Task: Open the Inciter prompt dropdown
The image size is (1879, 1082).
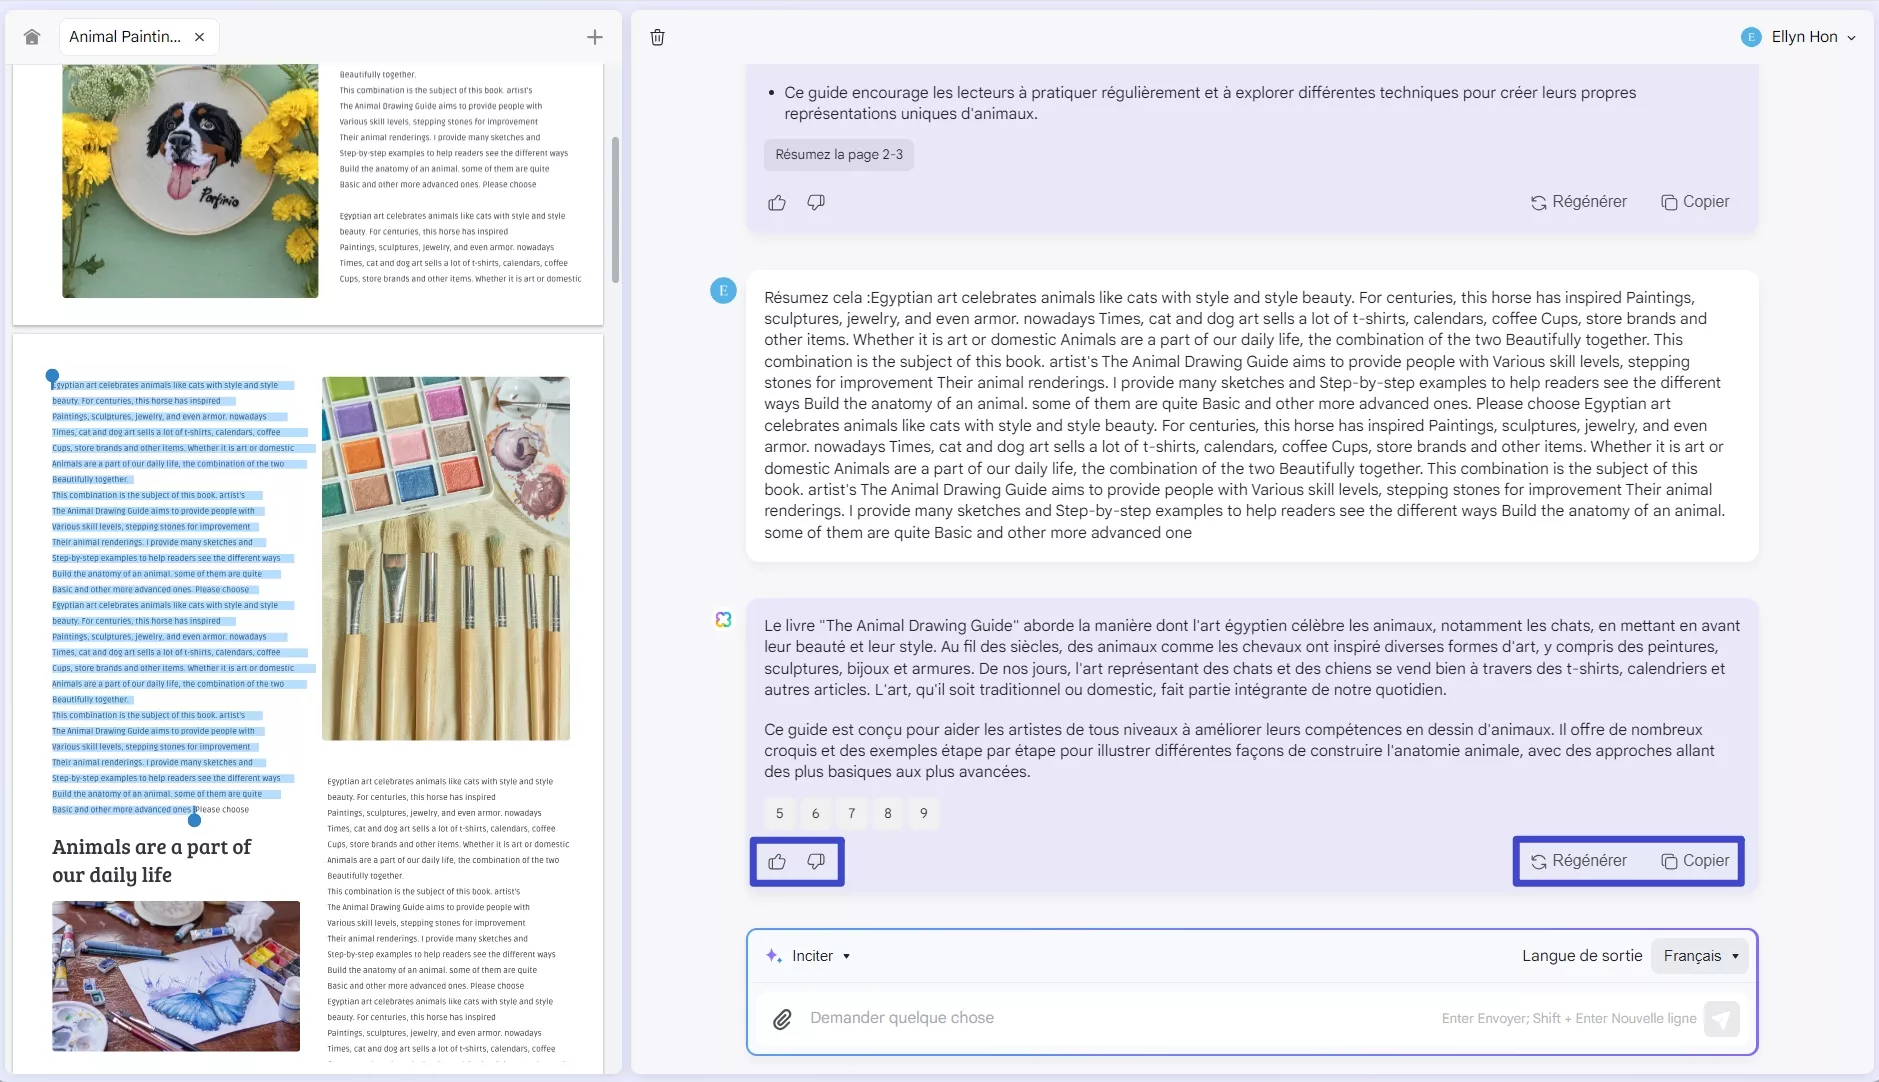Action: tap(809, 956)
